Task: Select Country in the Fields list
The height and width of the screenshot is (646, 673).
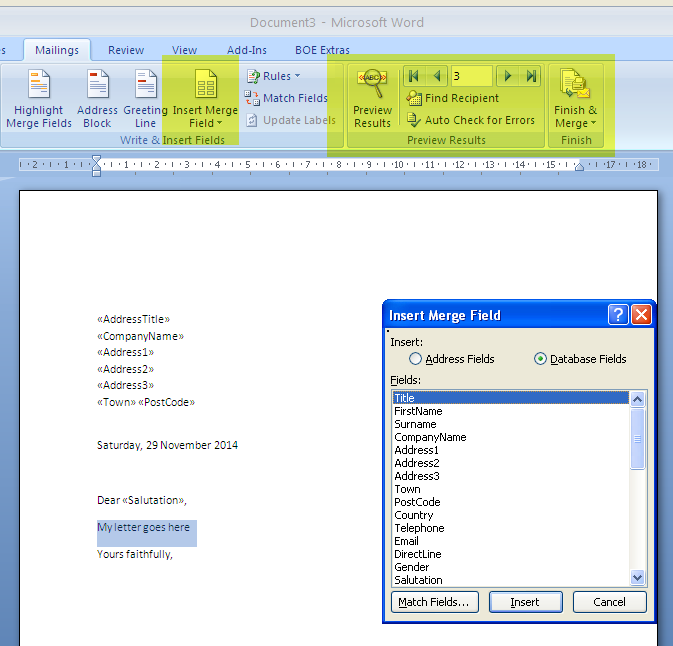Action: (x=511, y=515)
